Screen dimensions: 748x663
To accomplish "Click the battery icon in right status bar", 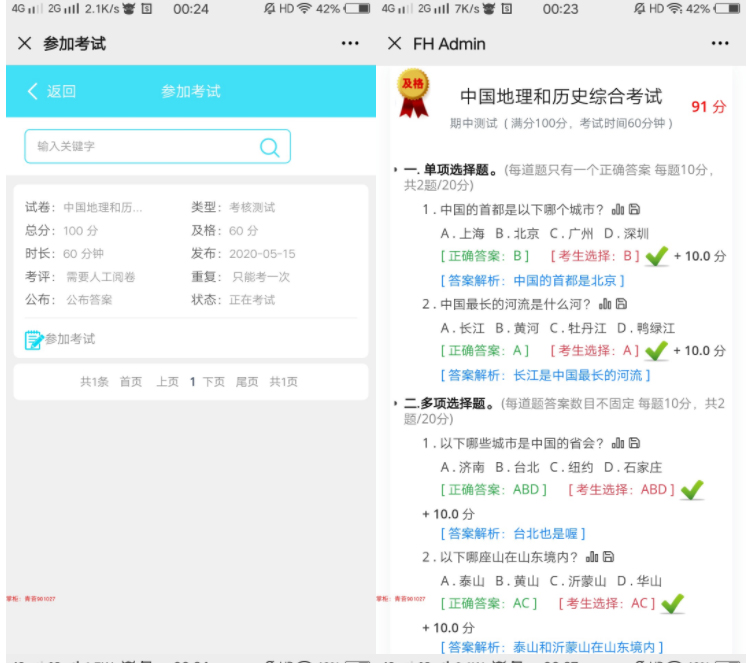I will point(728,9).
